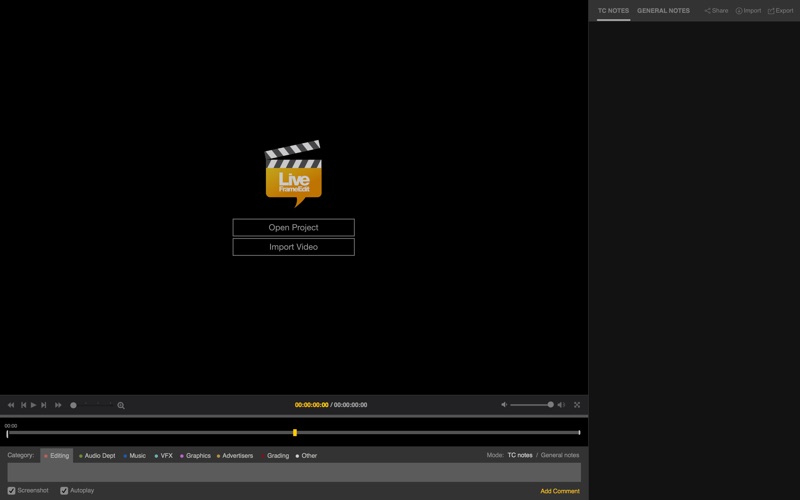Click the yellow playhead marker on timeline
The width and height of the screenshot is (800, 500).
[295, 433]
